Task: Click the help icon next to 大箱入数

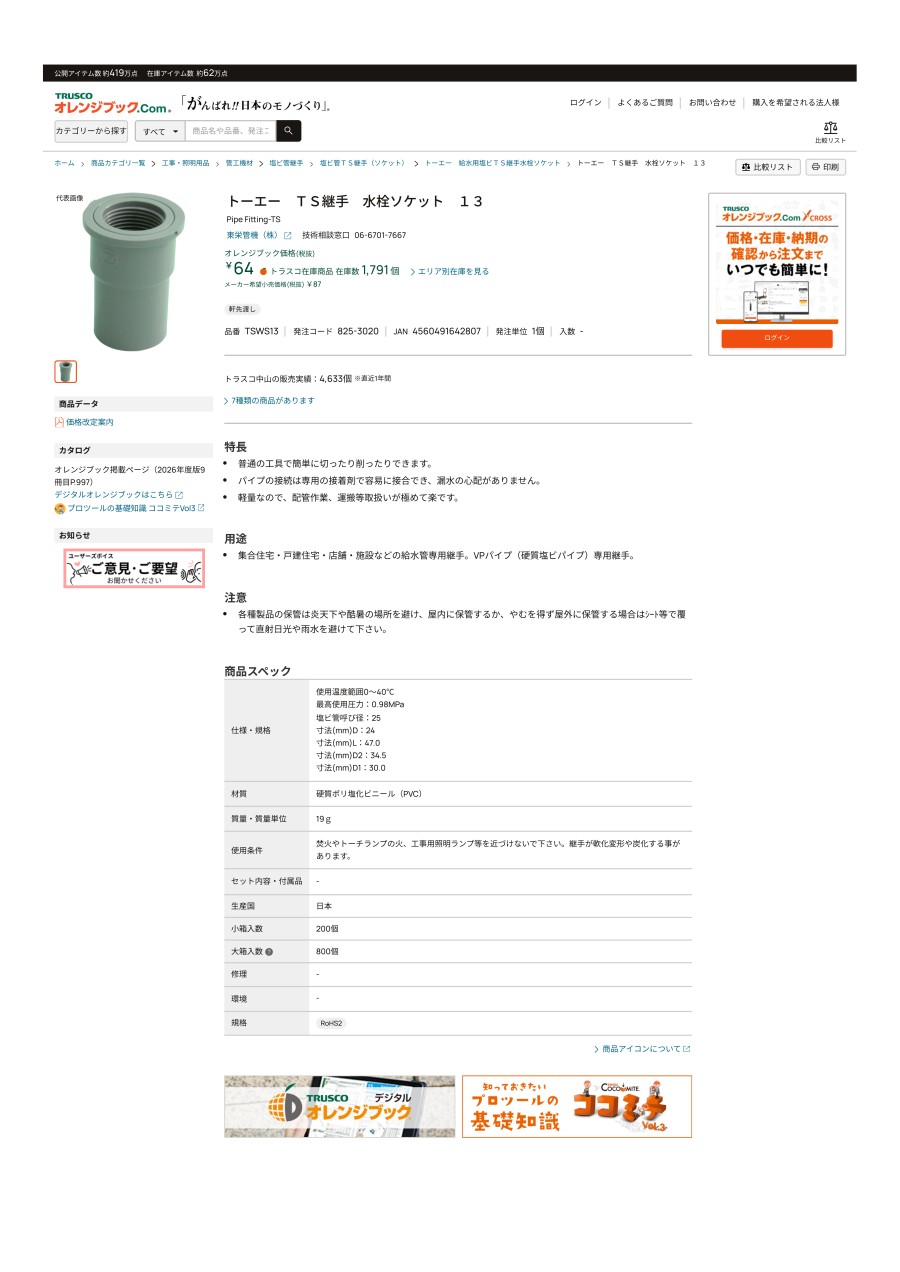Action: (x=269, y=952)
